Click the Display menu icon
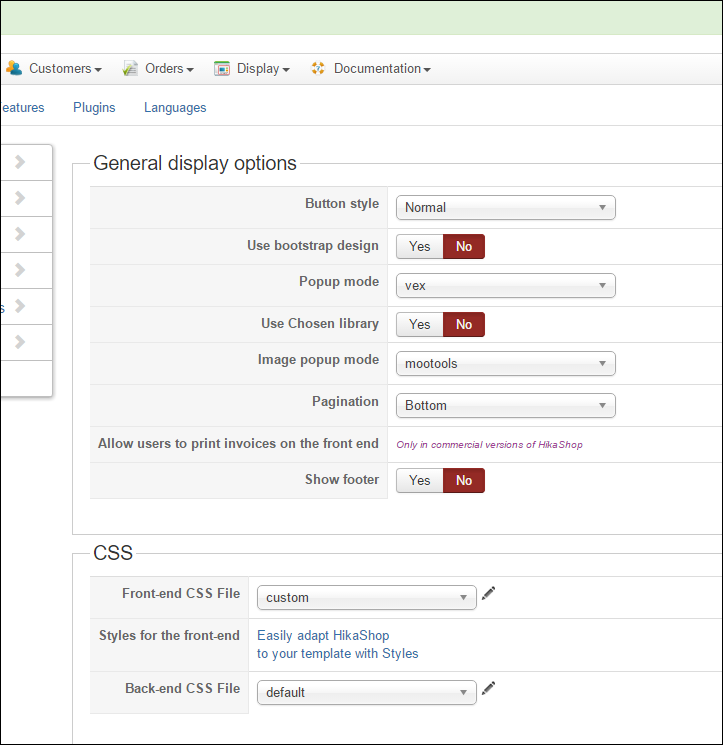723x745 pixels. [x=222, y=69]
